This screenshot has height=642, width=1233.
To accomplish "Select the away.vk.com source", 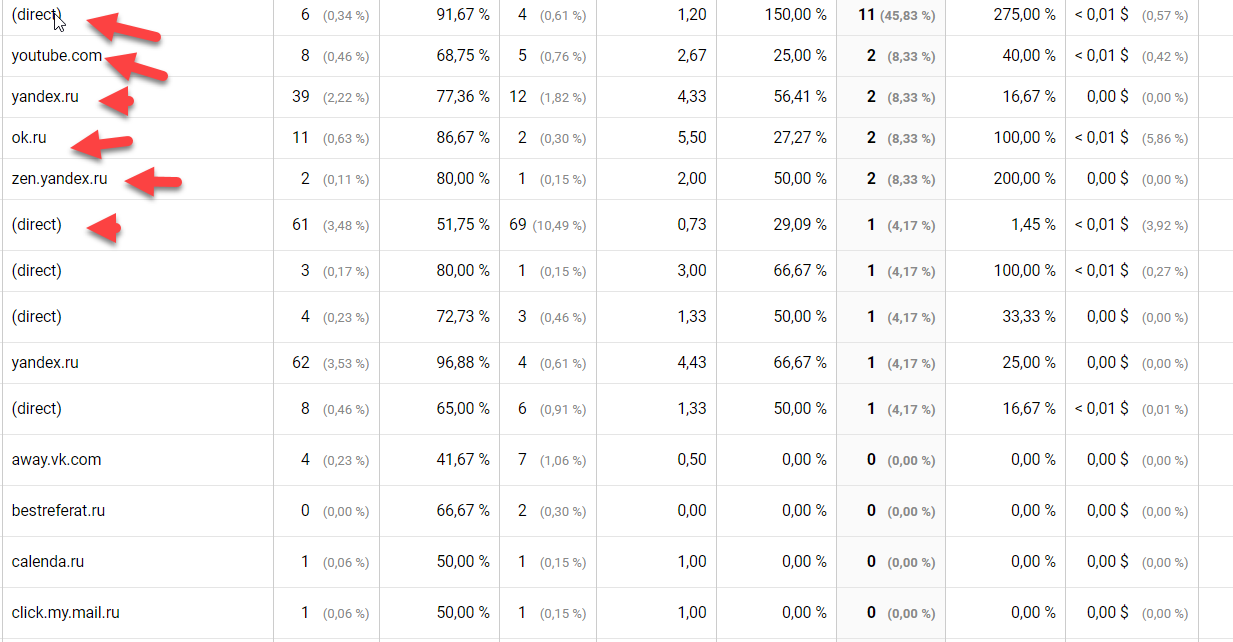I will click(56, 460).
